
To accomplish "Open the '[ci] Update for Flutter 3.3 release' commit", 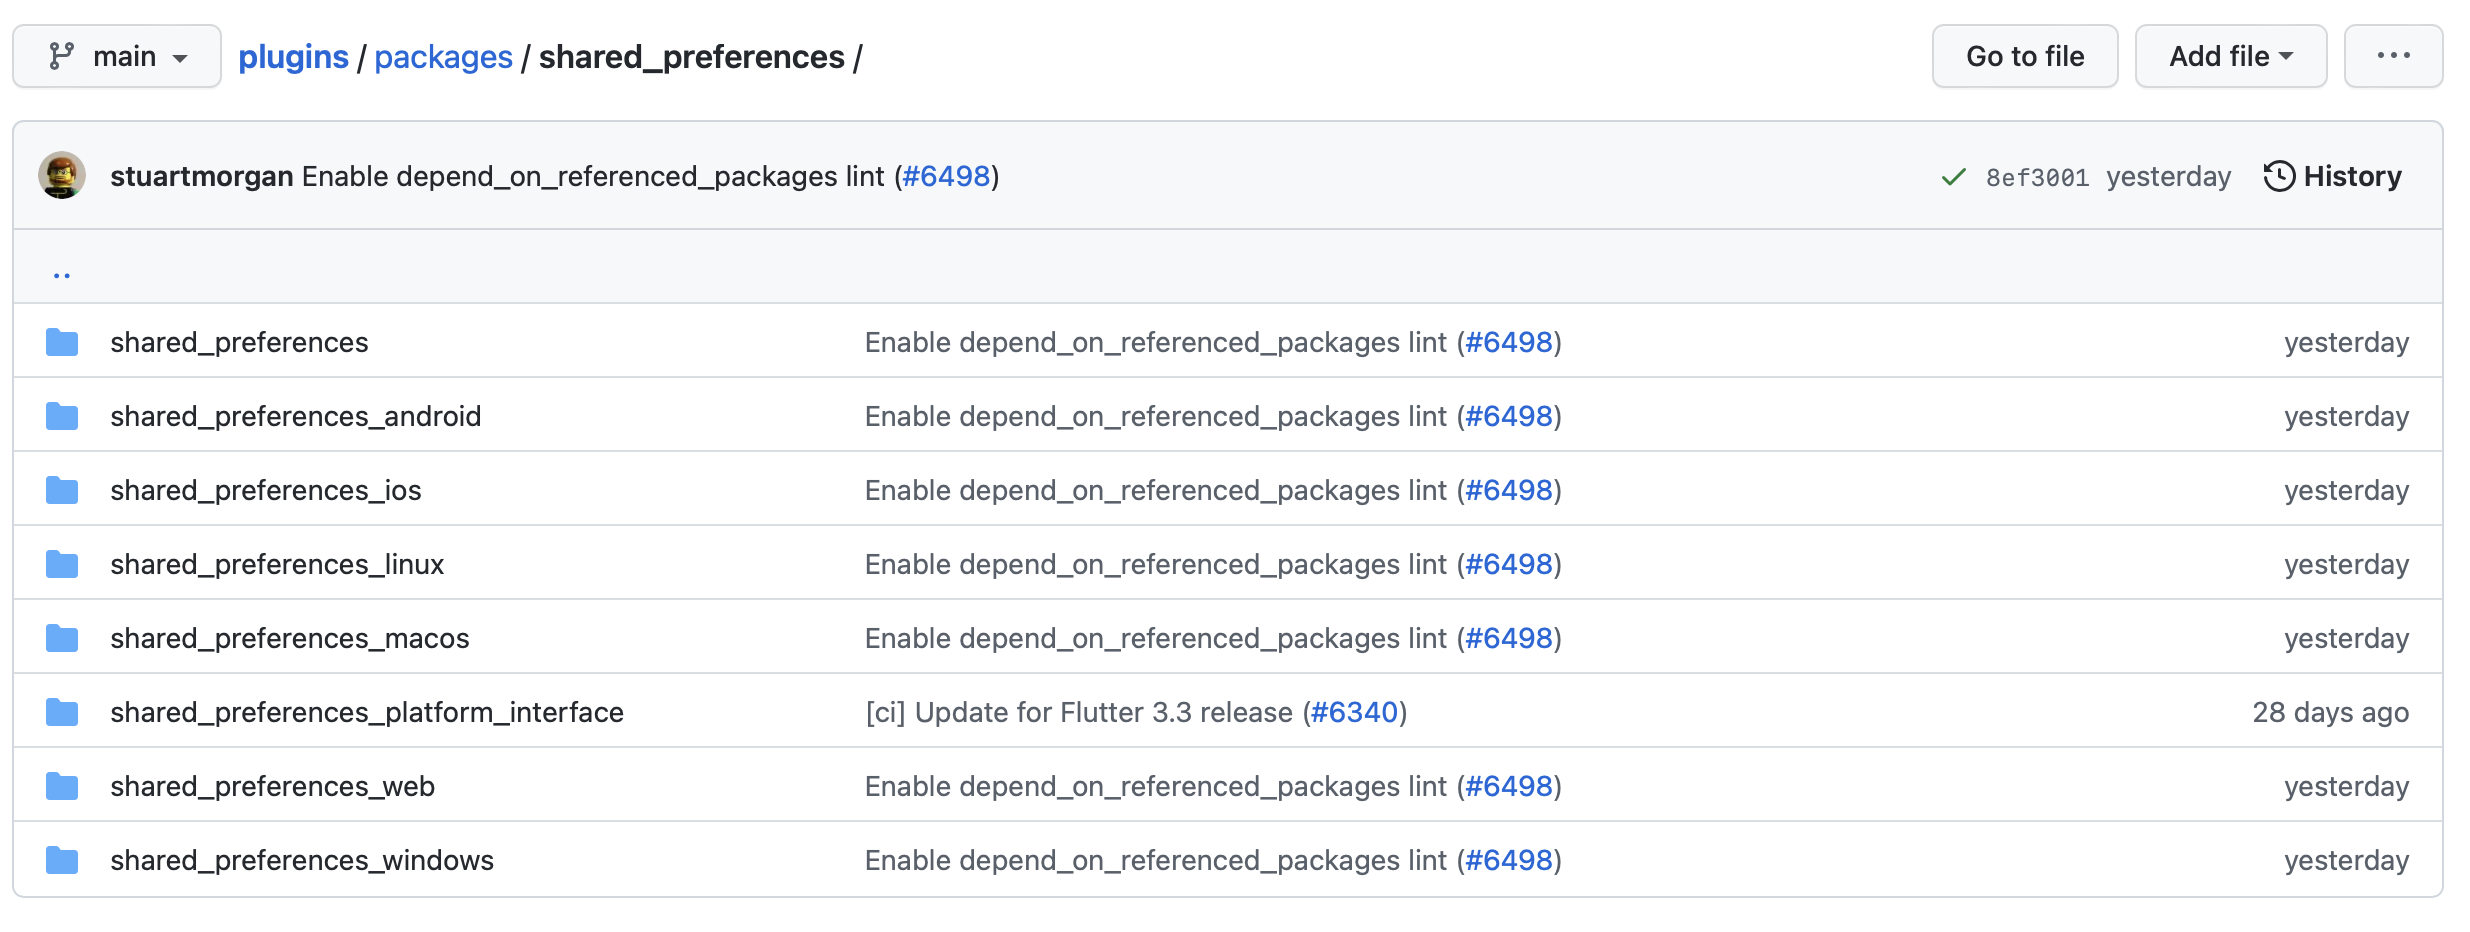I will 1079,712.
